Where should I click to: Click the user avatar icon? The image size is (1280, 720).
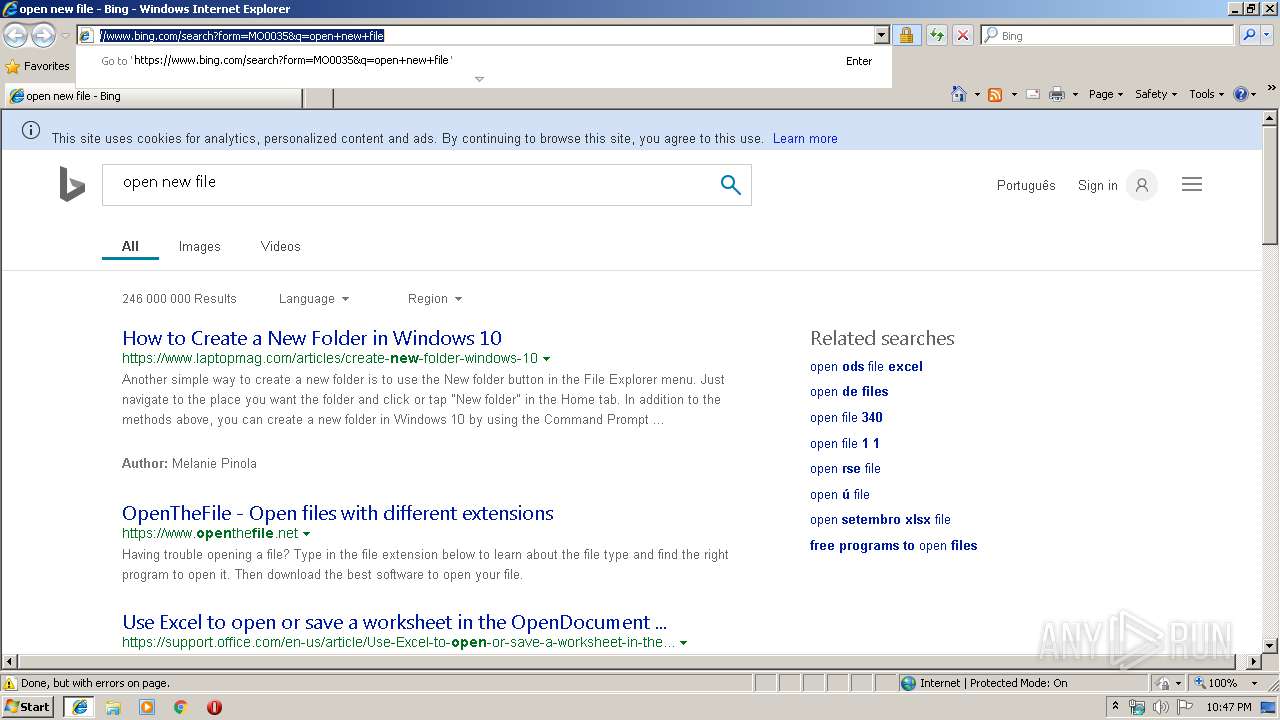tap(1141, 185)
